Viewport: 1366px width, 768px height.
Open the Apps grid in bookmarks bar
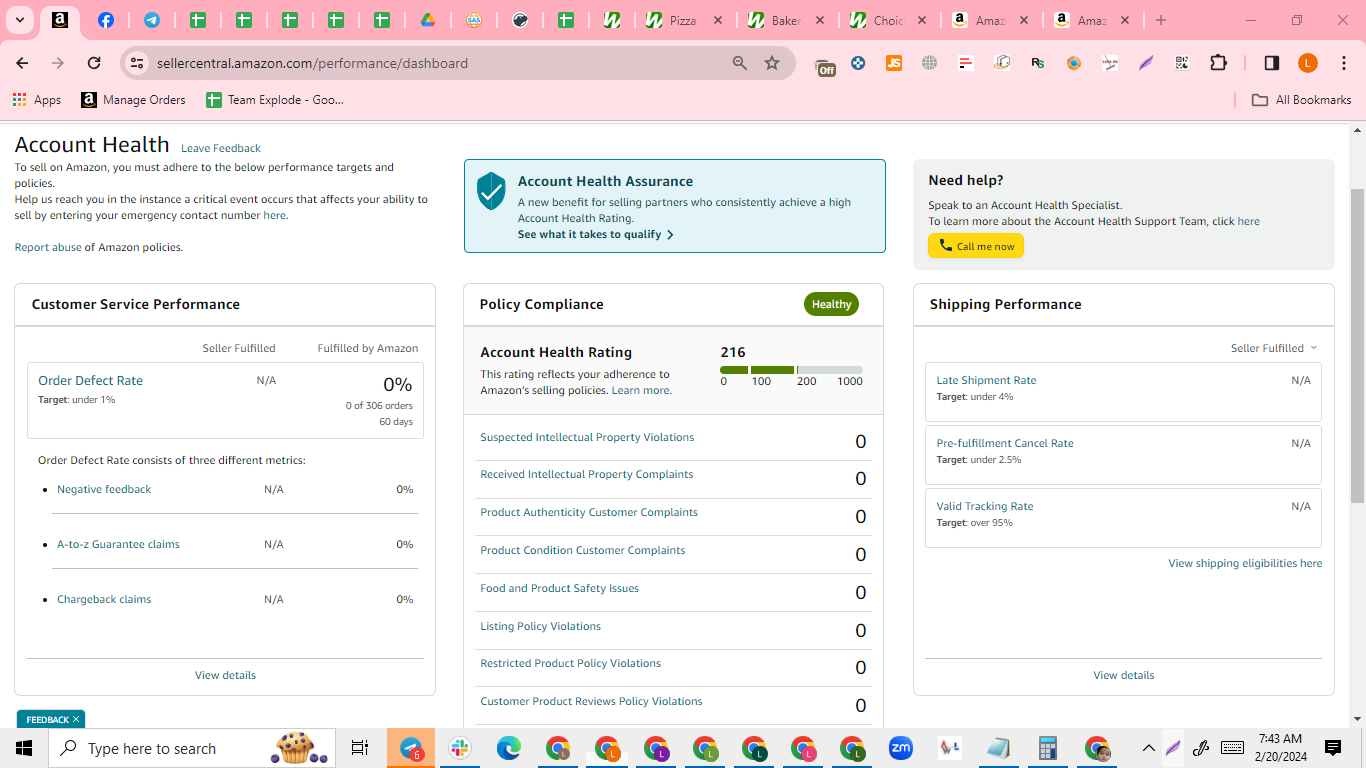pos(36,100)
